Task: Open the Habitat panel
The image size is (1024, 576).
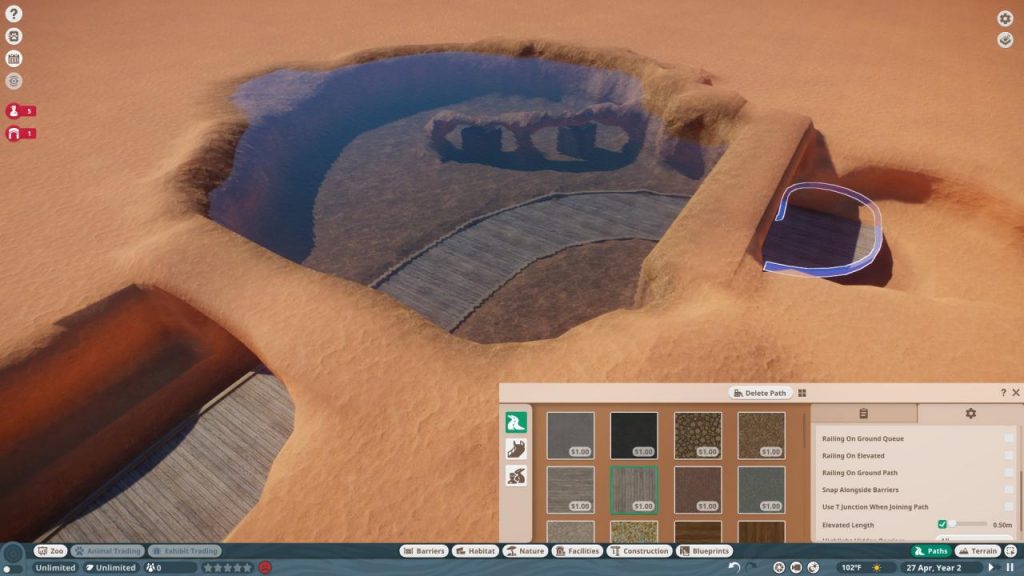Action: (x=474, y=550)
